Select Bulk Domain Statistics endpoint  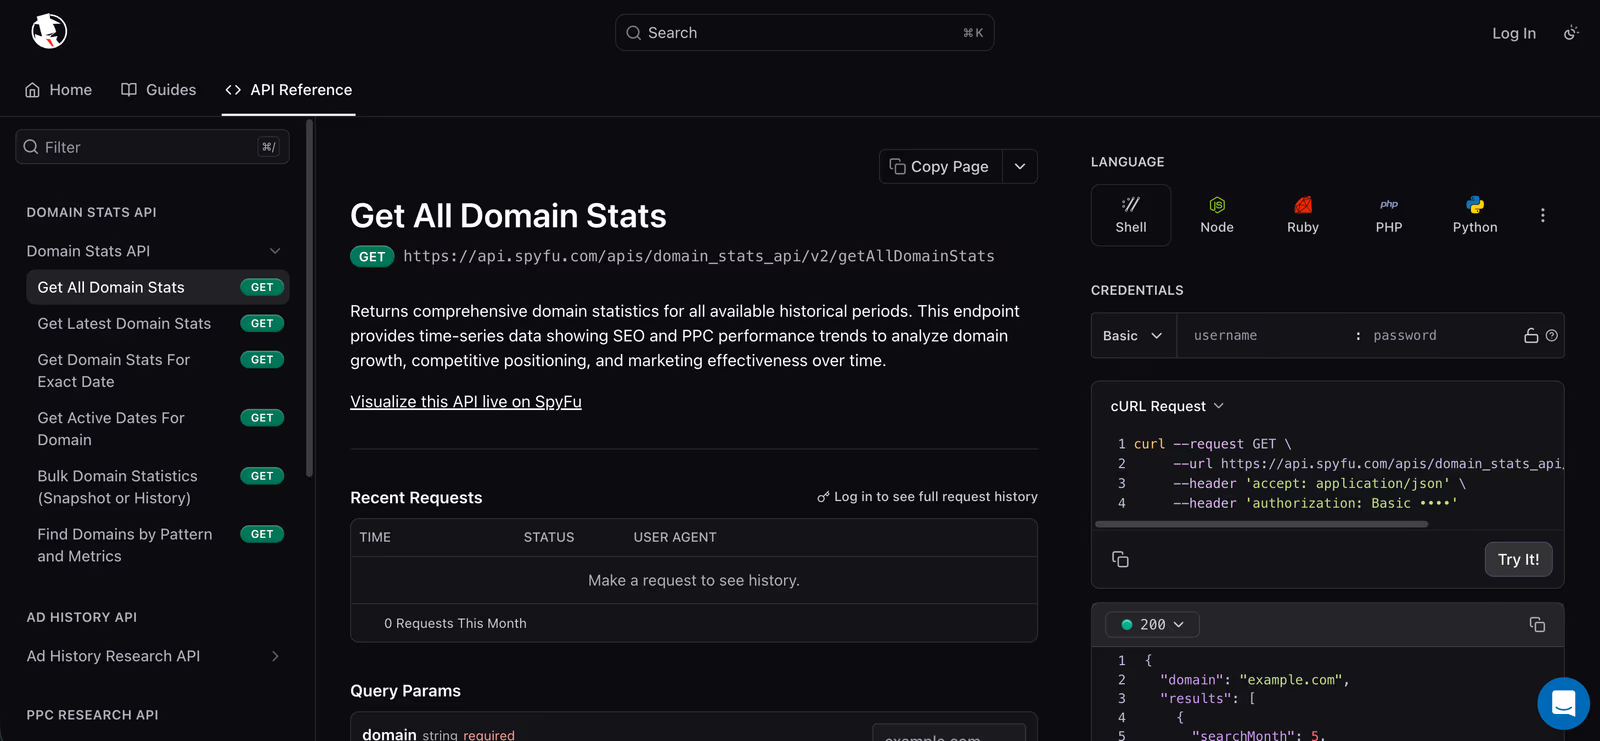pyautogui.click(x=158, y=487)
